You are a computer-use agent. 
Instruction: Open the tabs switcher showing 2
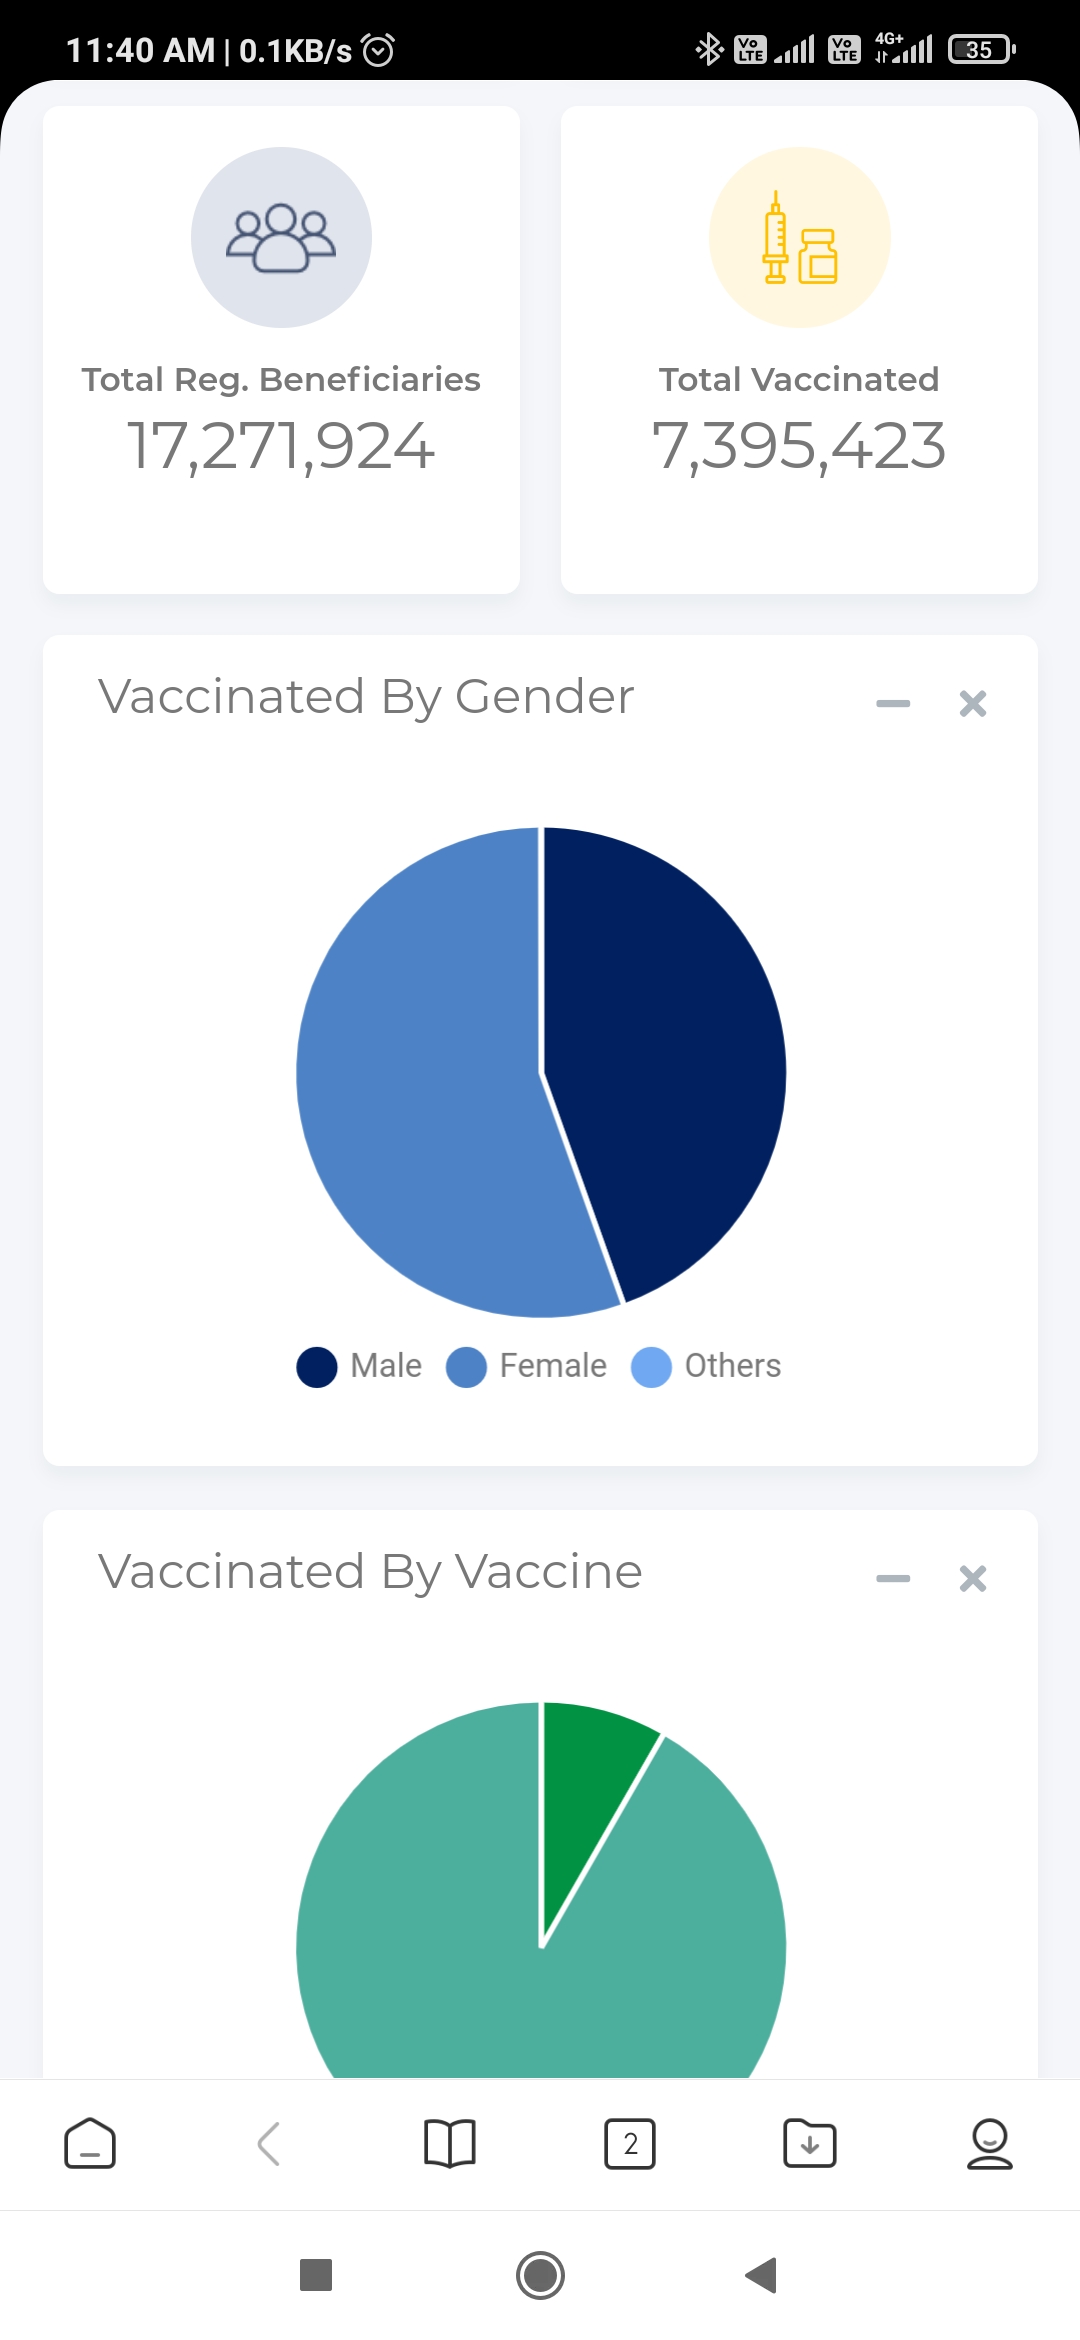pos(630,2143)
